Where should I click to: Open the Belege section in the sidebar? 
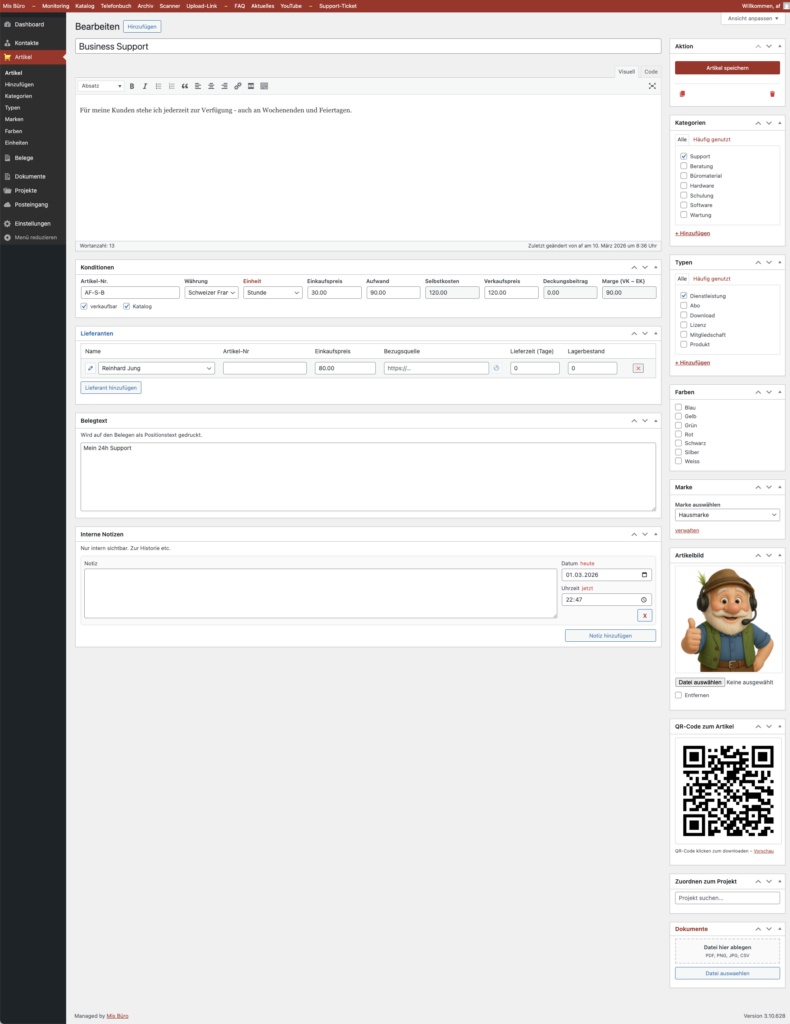[x=23, y=157]
